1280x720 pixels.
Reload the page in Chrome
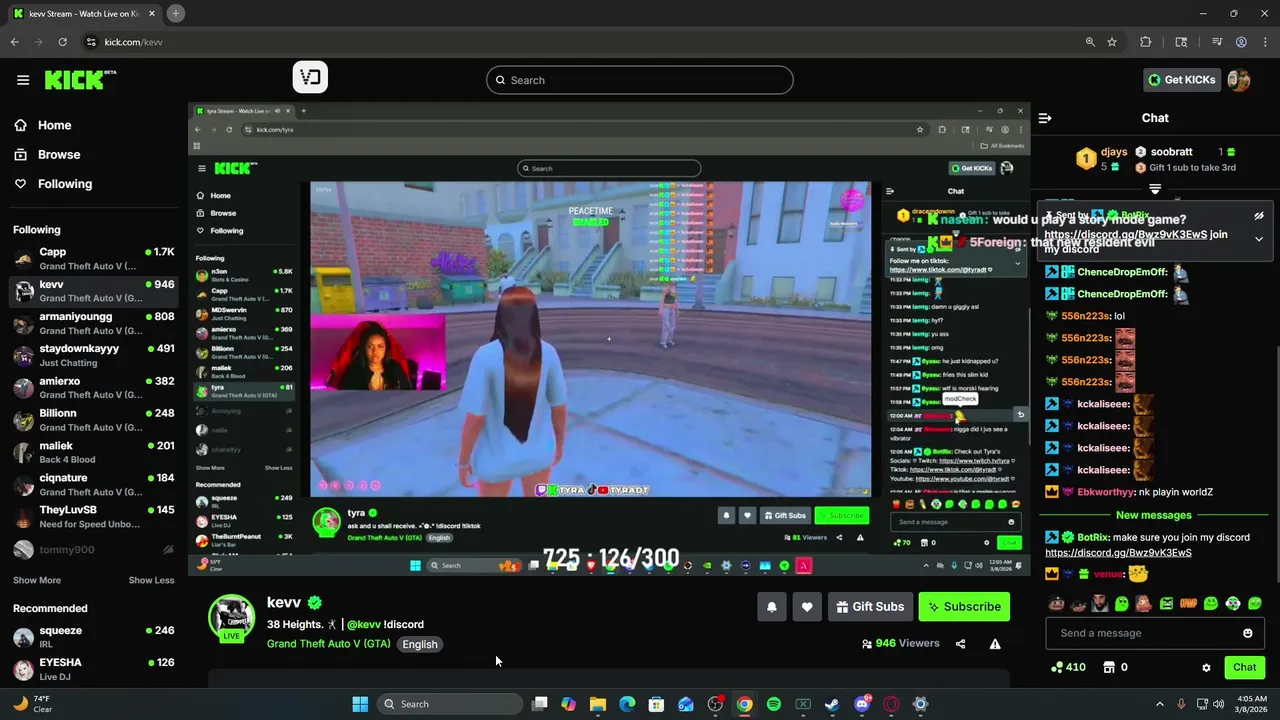tap(62, 42)
